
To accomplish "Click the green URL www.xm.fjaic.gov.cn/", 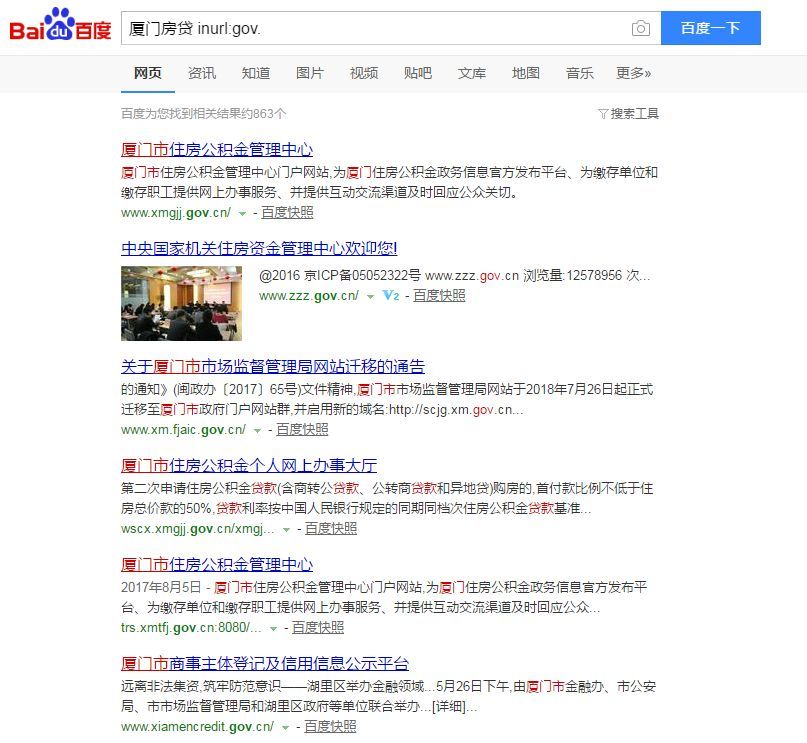I will [x=184, y=430].
